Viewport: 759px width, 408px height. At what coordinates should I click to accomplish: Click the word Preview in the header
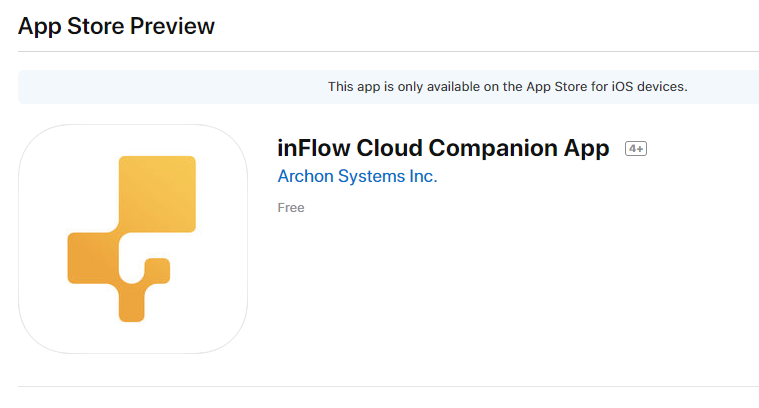pyautogui.click(x=172, y=26)
